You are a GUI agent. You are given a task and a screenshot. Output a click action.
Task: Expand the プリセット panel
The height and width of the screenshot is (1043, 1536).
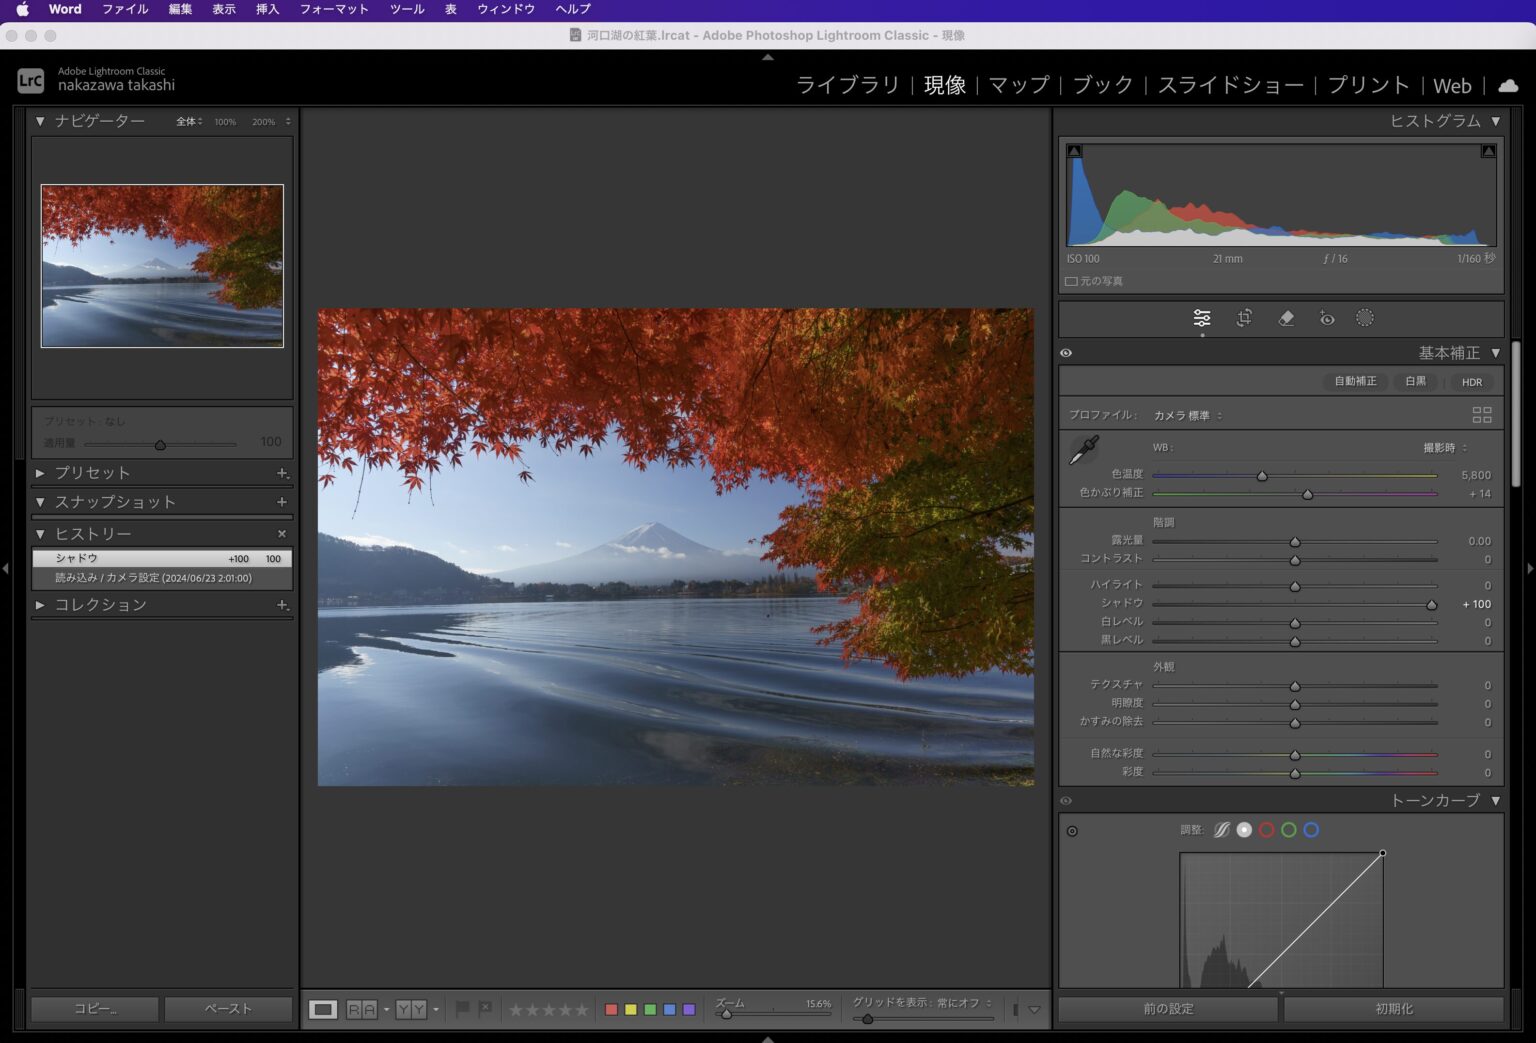pos(40,473)
